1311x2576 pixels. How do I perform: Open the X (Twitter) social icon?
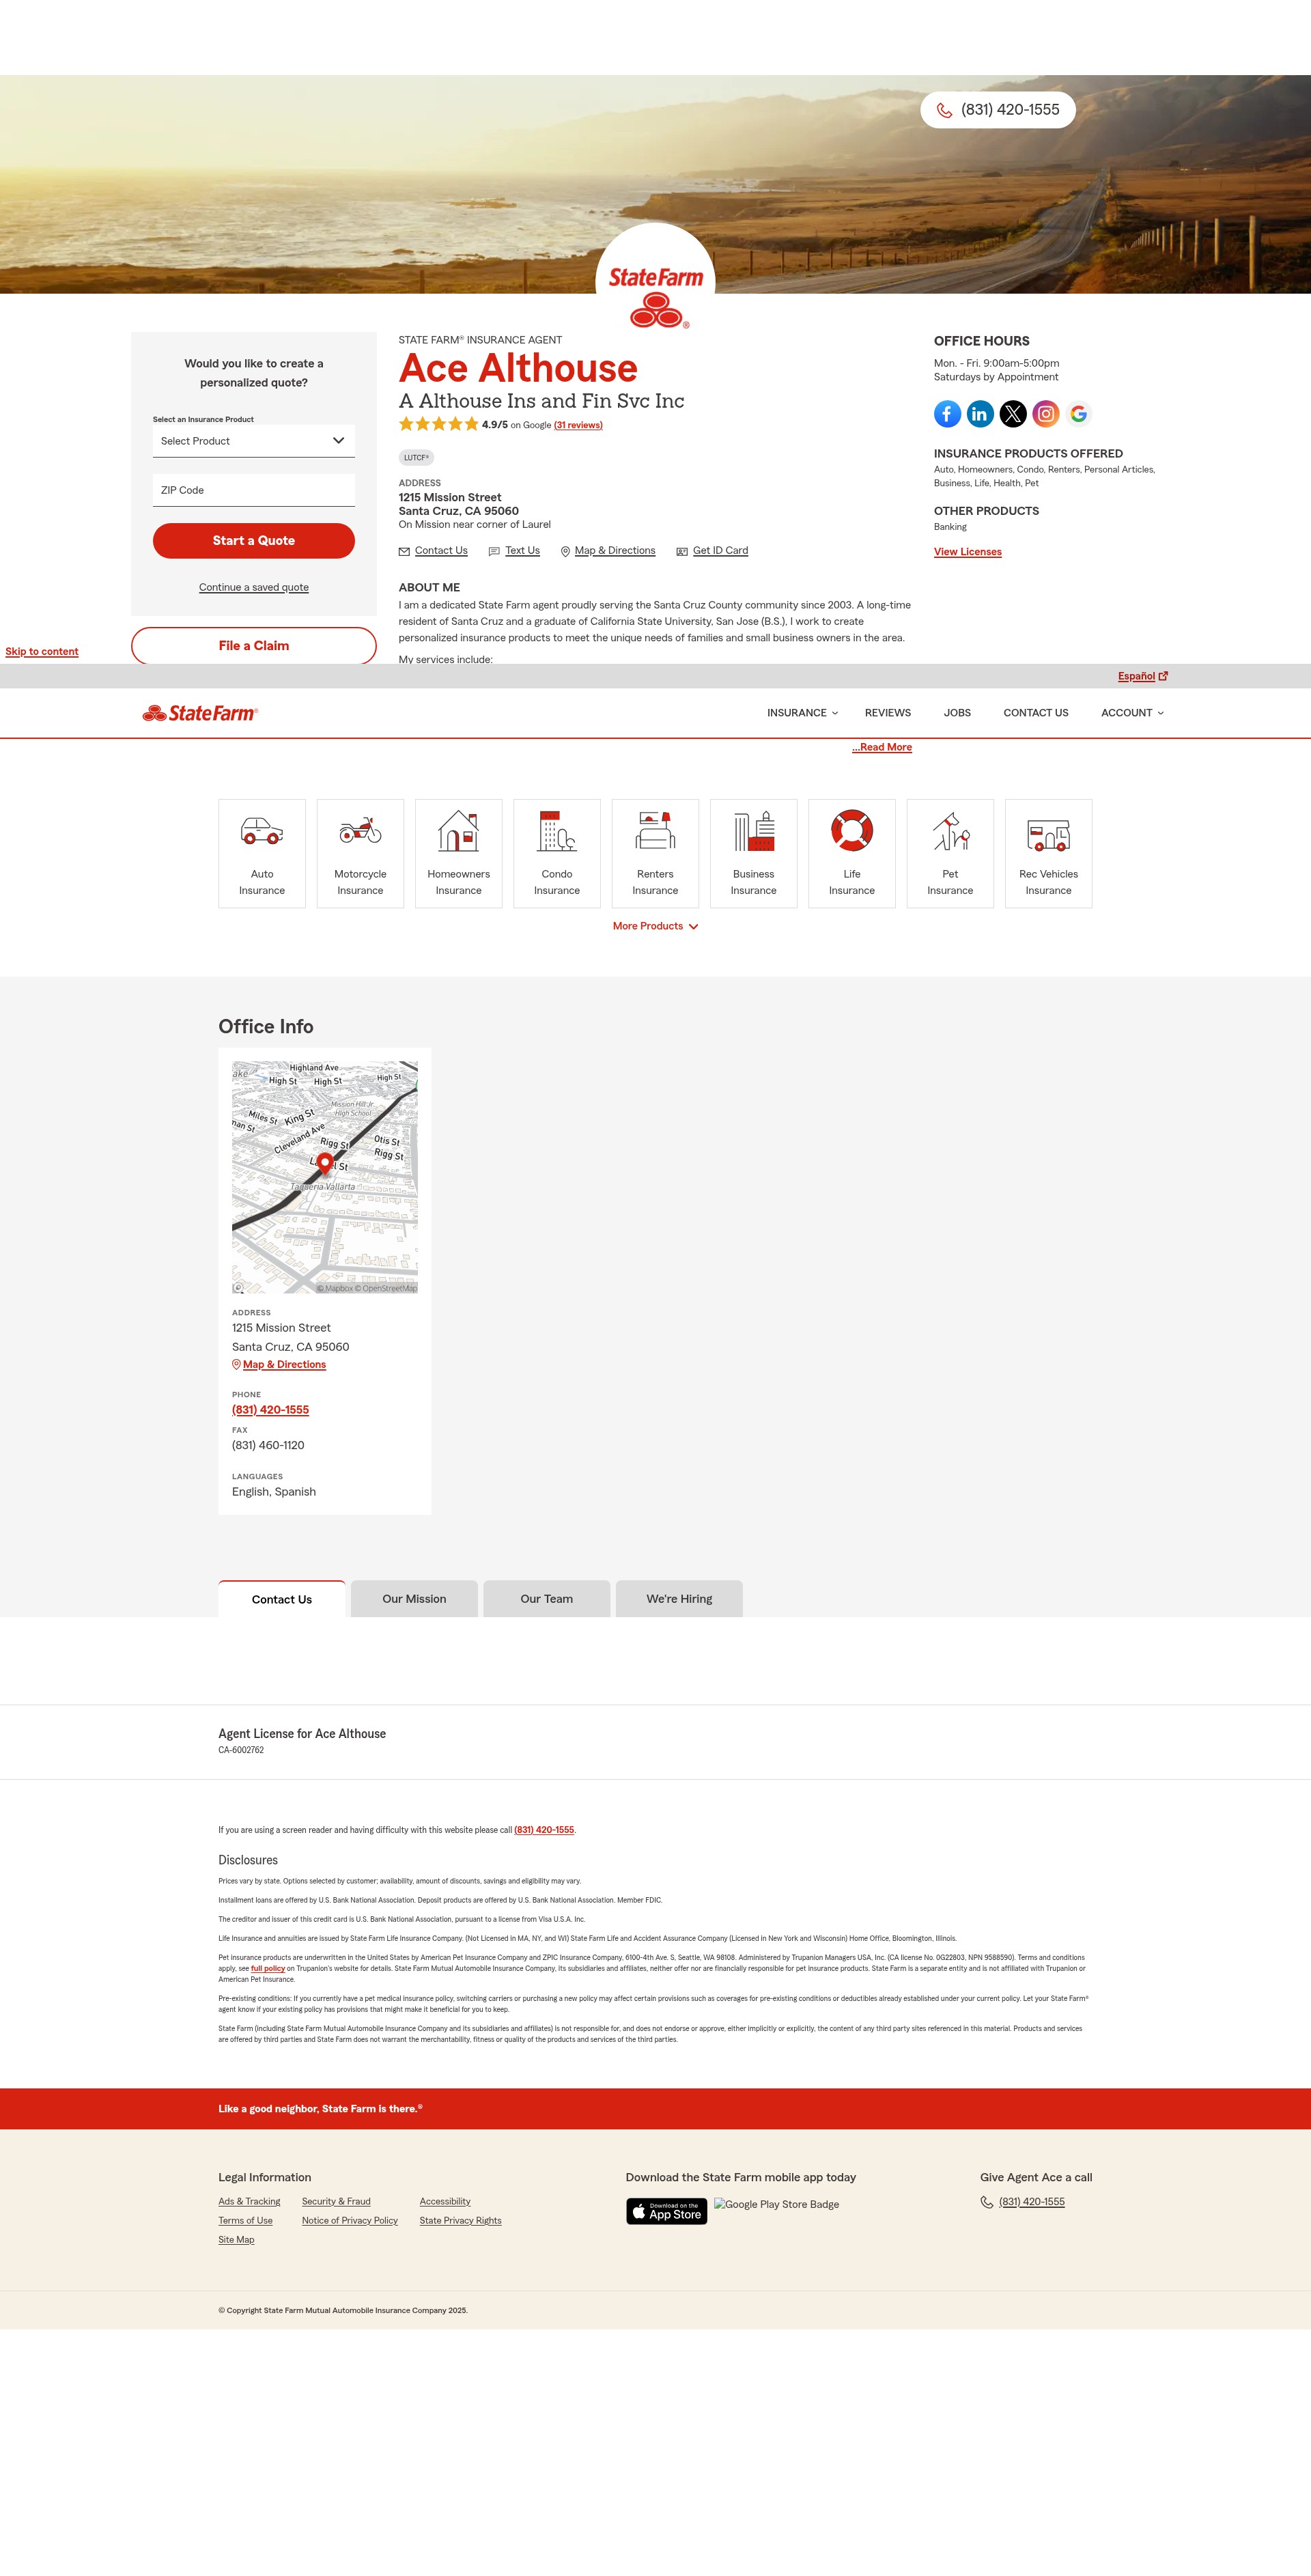pyautogui.click(x=1013, y=413)
